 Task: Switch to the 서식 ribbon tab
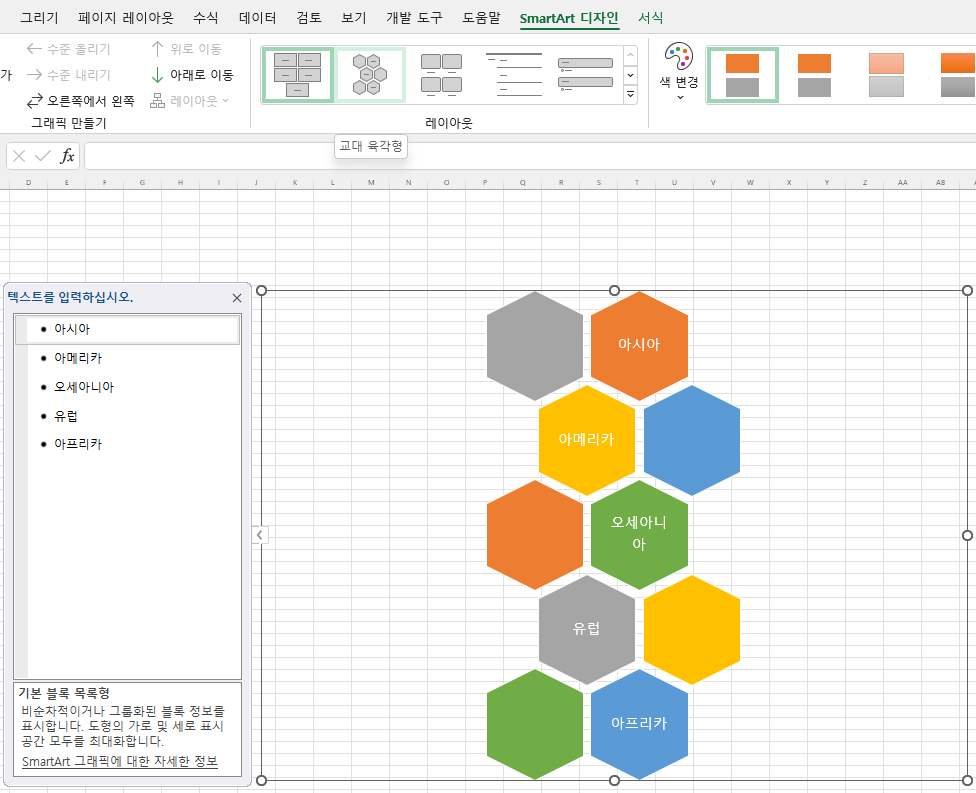pyautogui.click(x=650, y=17)
